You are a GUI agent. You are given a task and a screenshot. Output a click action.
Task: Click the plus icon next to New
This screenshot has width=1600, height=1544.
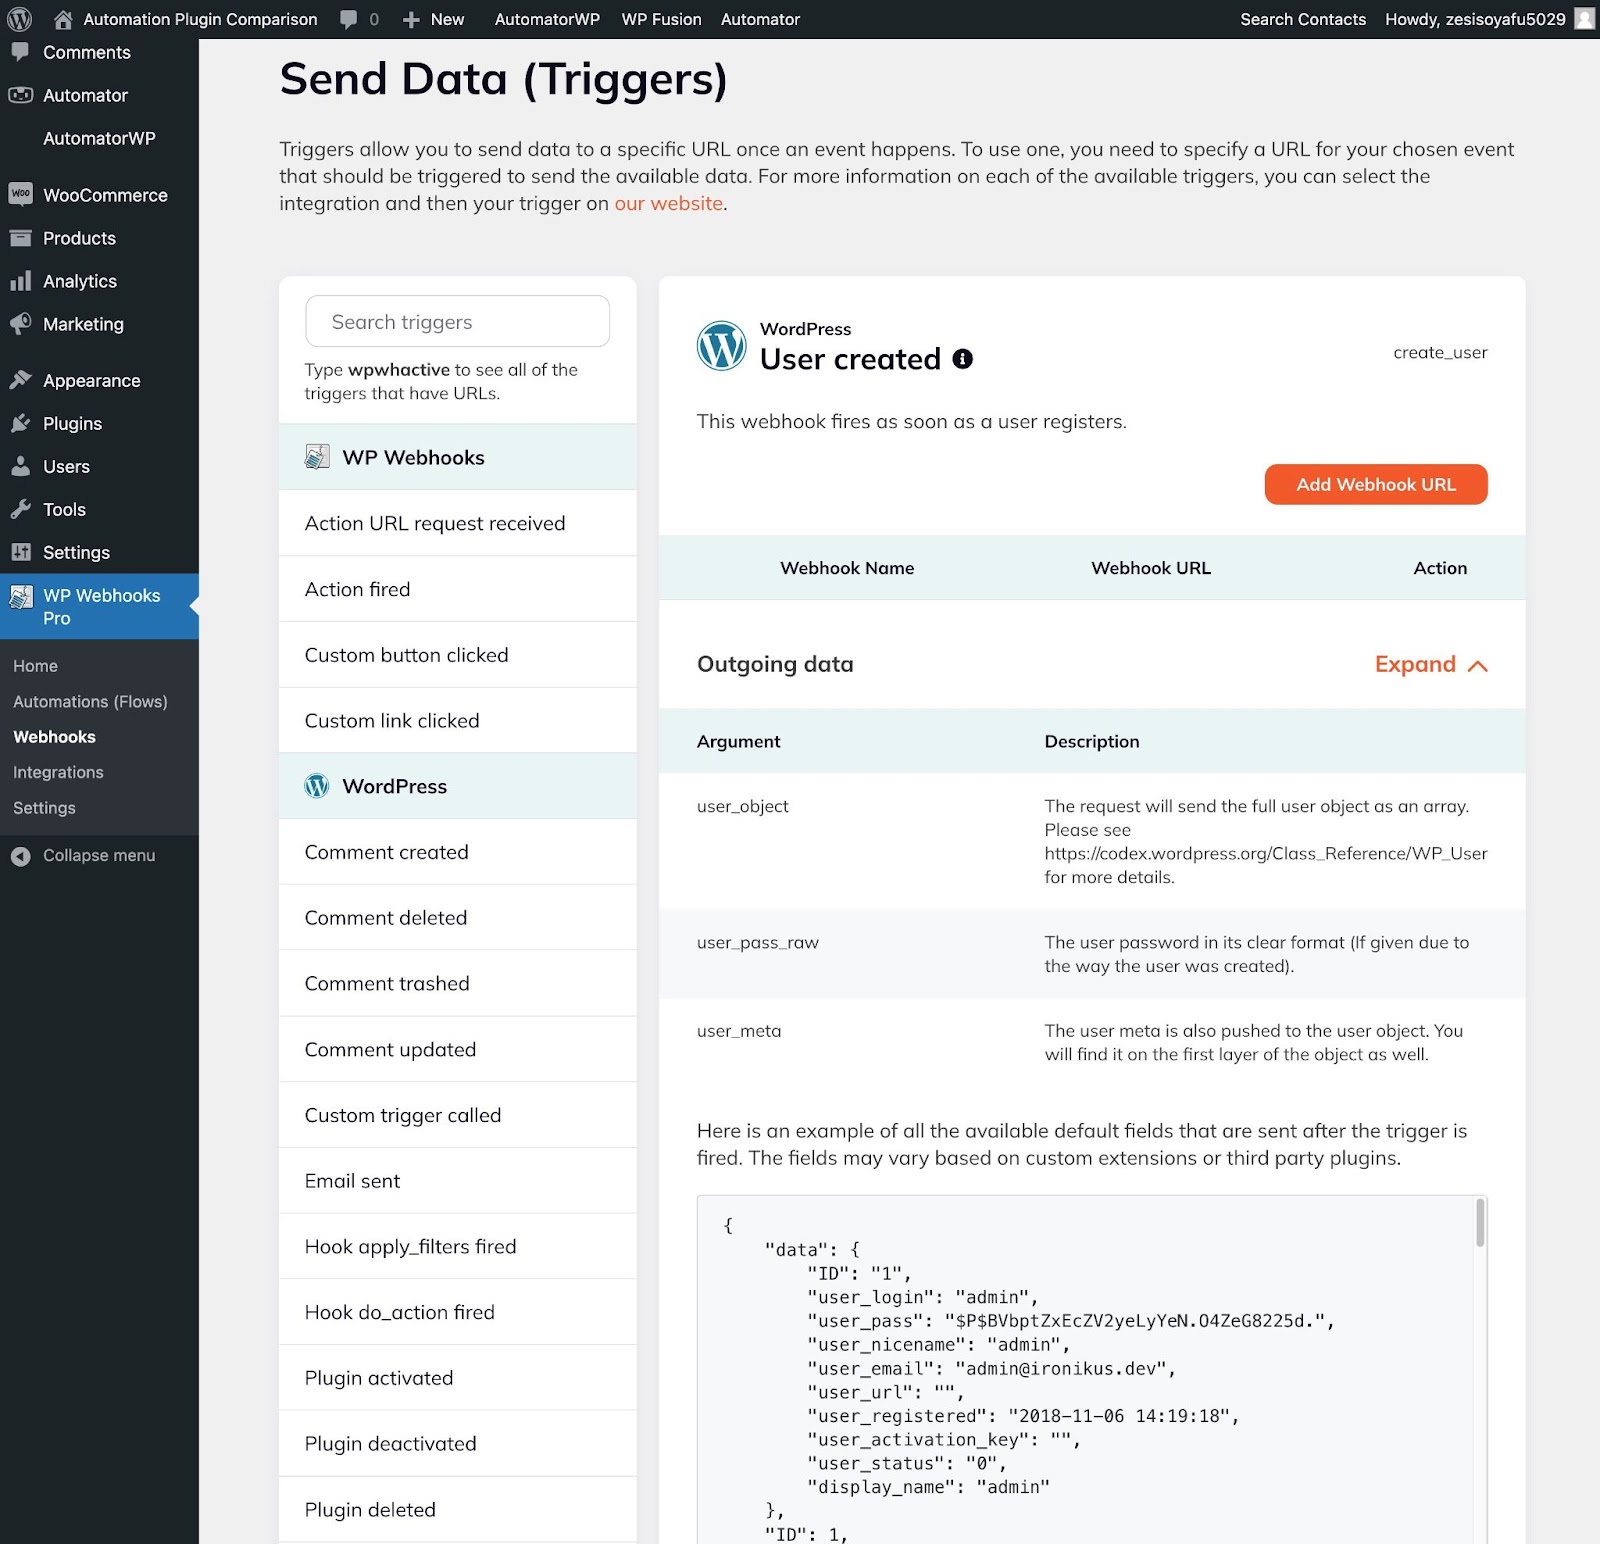click(x=411, y=20)
